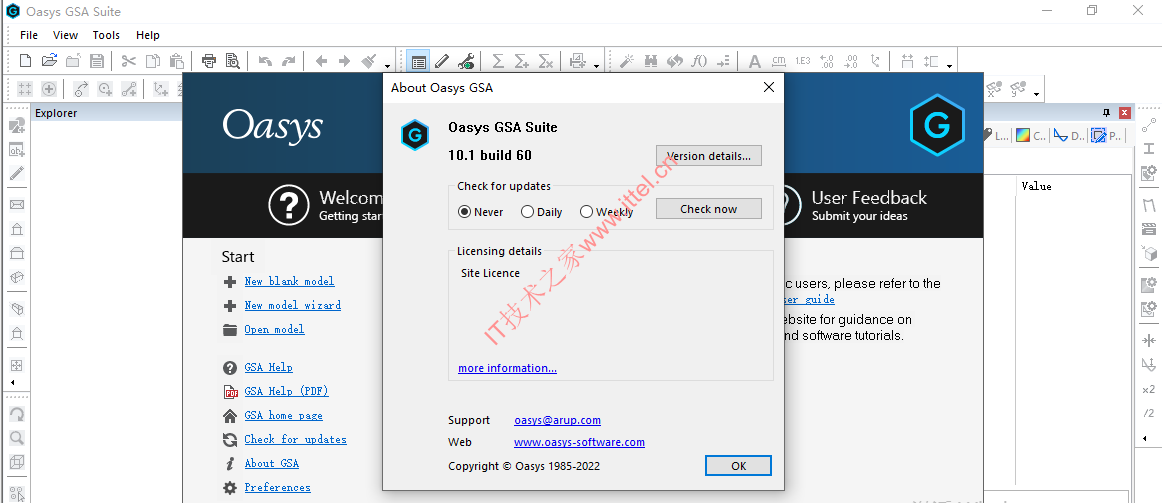Switch to the C... tab with color gradient icon
Viewport: 1162px width, 503px height.
(x=1031, y=136)
